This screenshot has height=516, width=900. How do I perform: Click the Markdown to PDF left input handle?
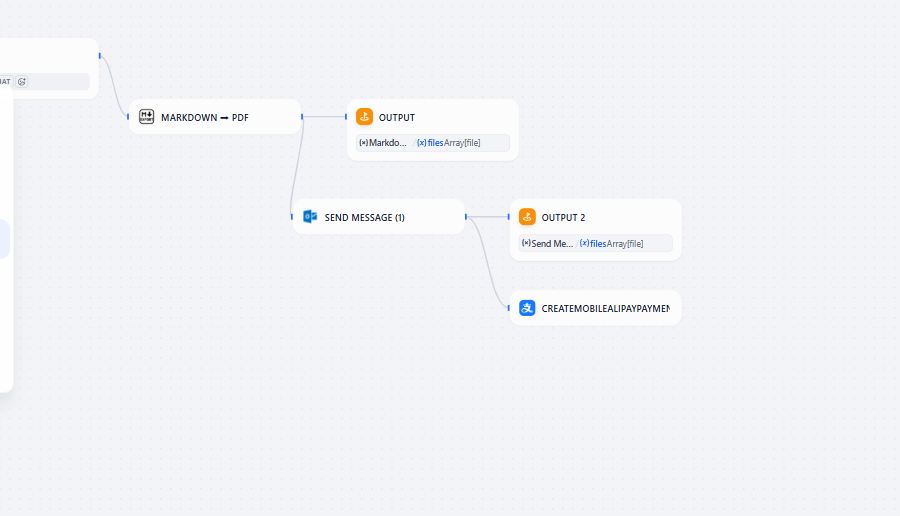coord(128,117)
